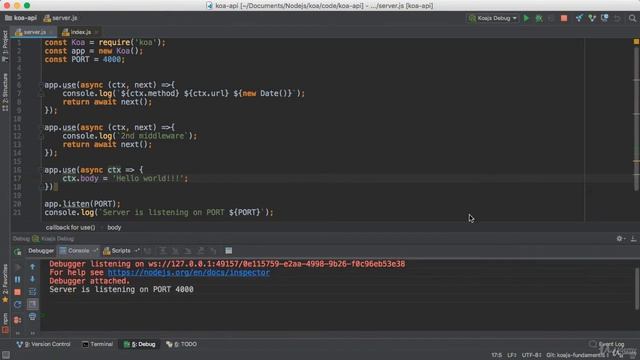
Task: Close the index.js tab
Action: [96, 32]
